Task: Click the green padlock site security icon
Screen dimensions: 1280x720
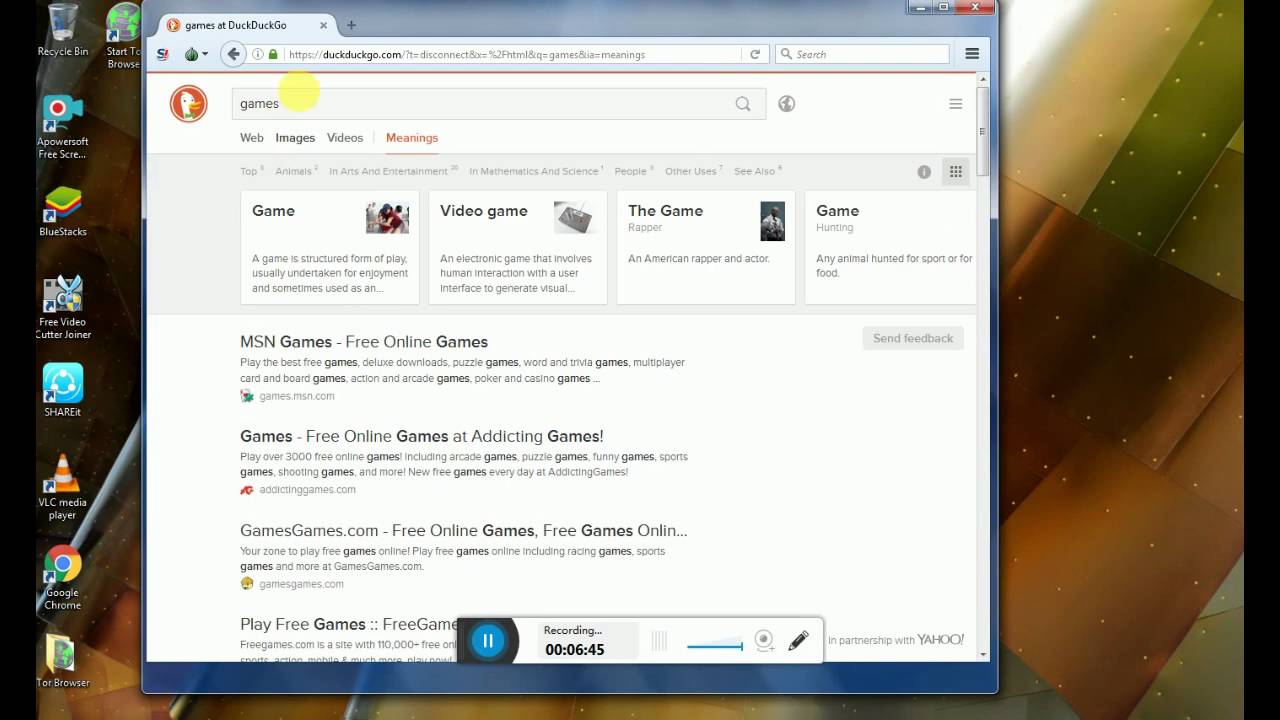Action: point(273,54)
